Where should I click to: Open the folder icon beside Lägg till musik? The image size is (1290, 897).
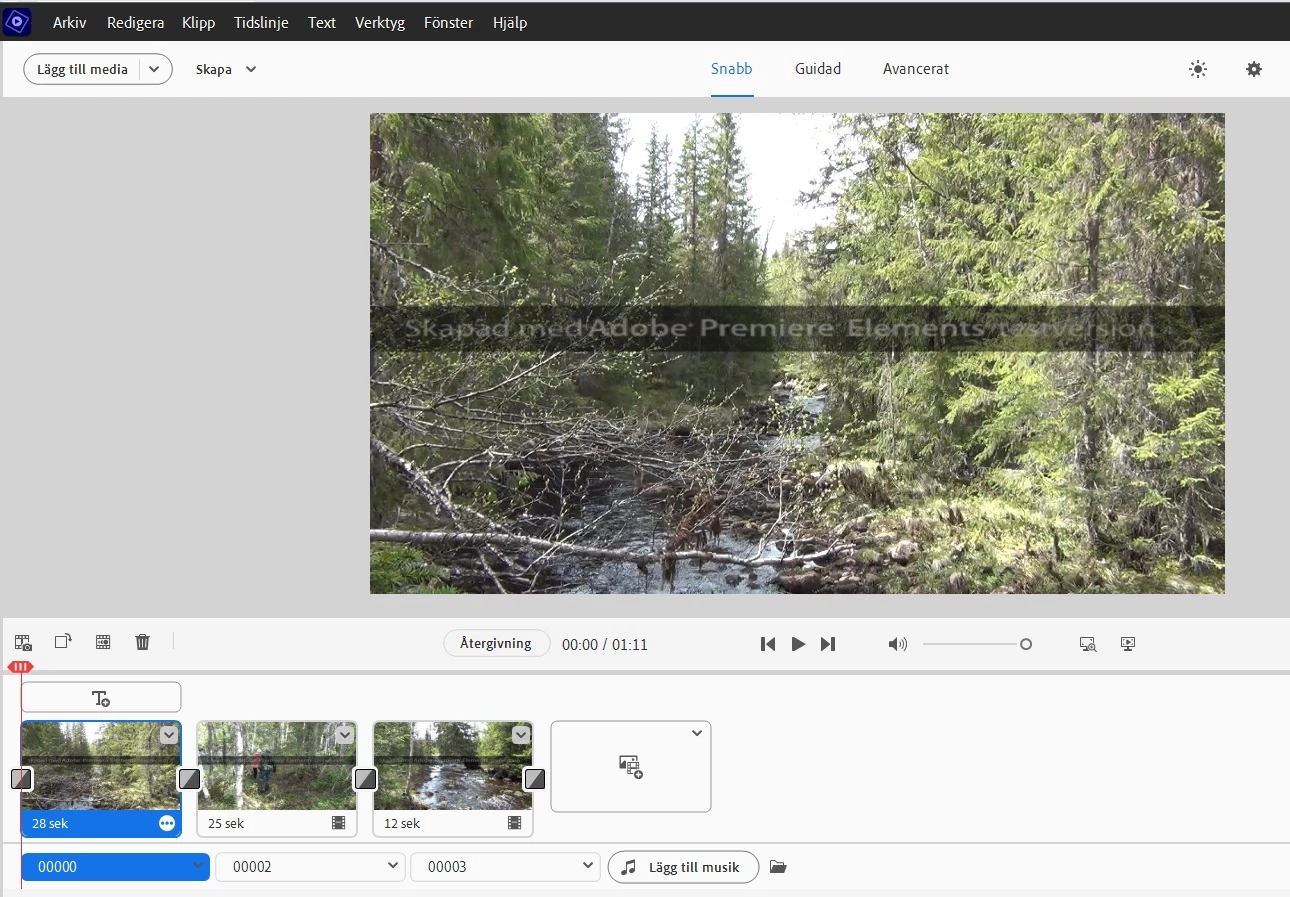click(778, 867)
